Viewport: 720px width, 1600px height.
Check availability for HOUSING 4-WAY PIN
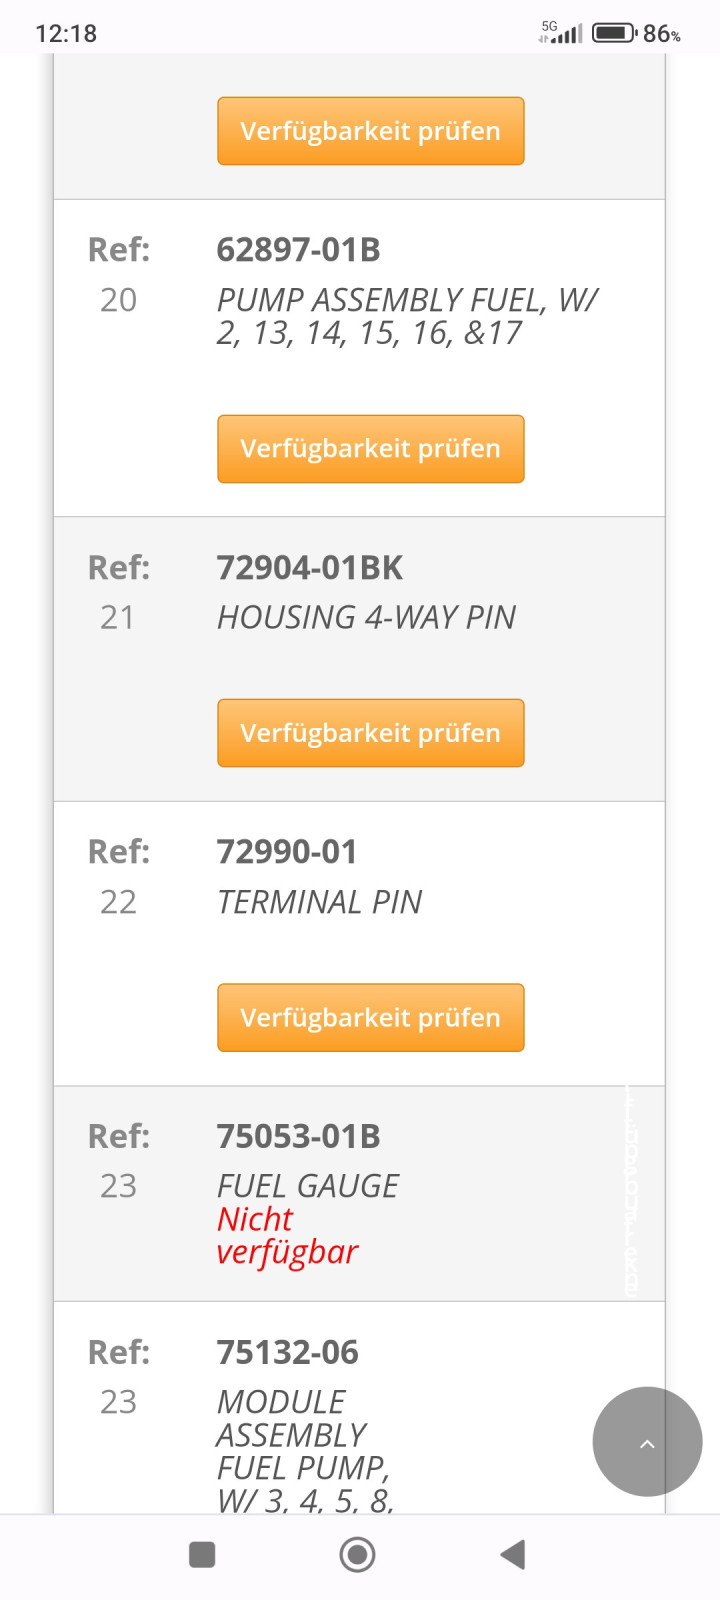coord(370,733)
